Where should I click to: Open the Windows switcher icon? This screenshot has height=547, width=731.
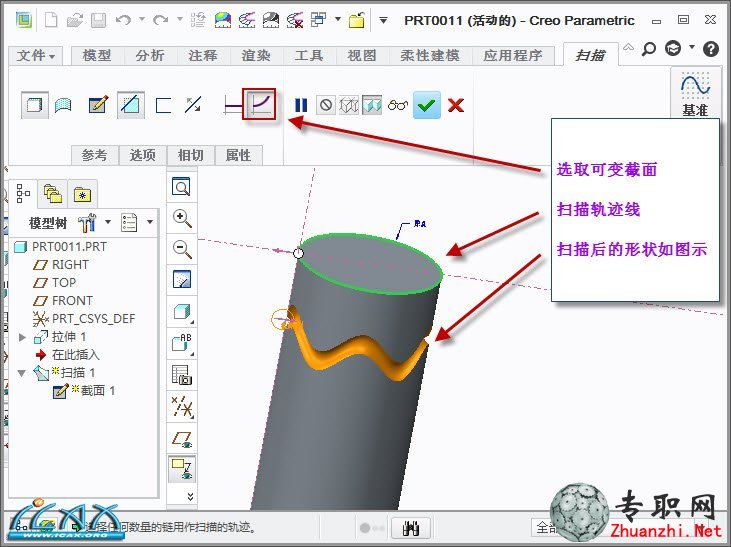[x=318, y=20]
